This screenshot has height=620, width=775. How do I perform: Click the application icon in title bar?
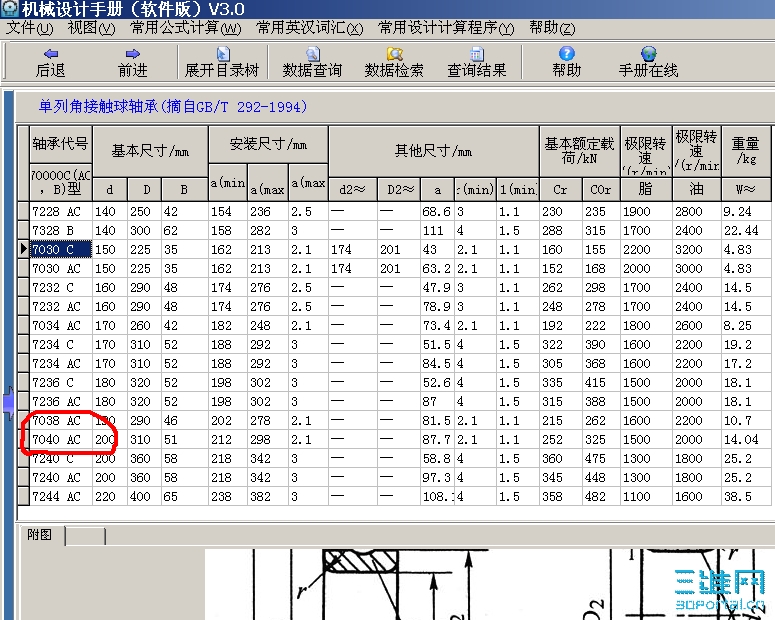(x=10, y=8)
